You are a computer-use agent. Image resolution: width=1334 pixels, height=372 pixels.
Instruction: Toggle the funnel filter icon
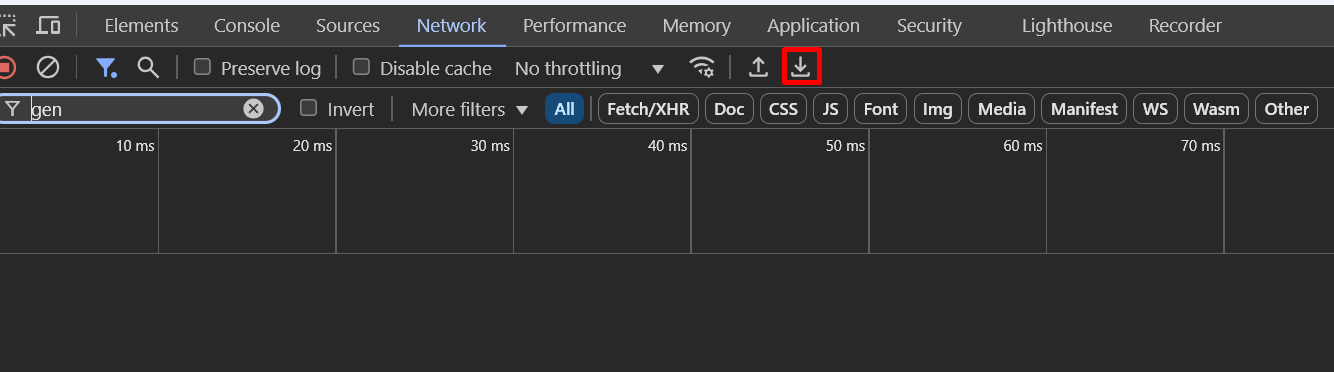point(106,68)
